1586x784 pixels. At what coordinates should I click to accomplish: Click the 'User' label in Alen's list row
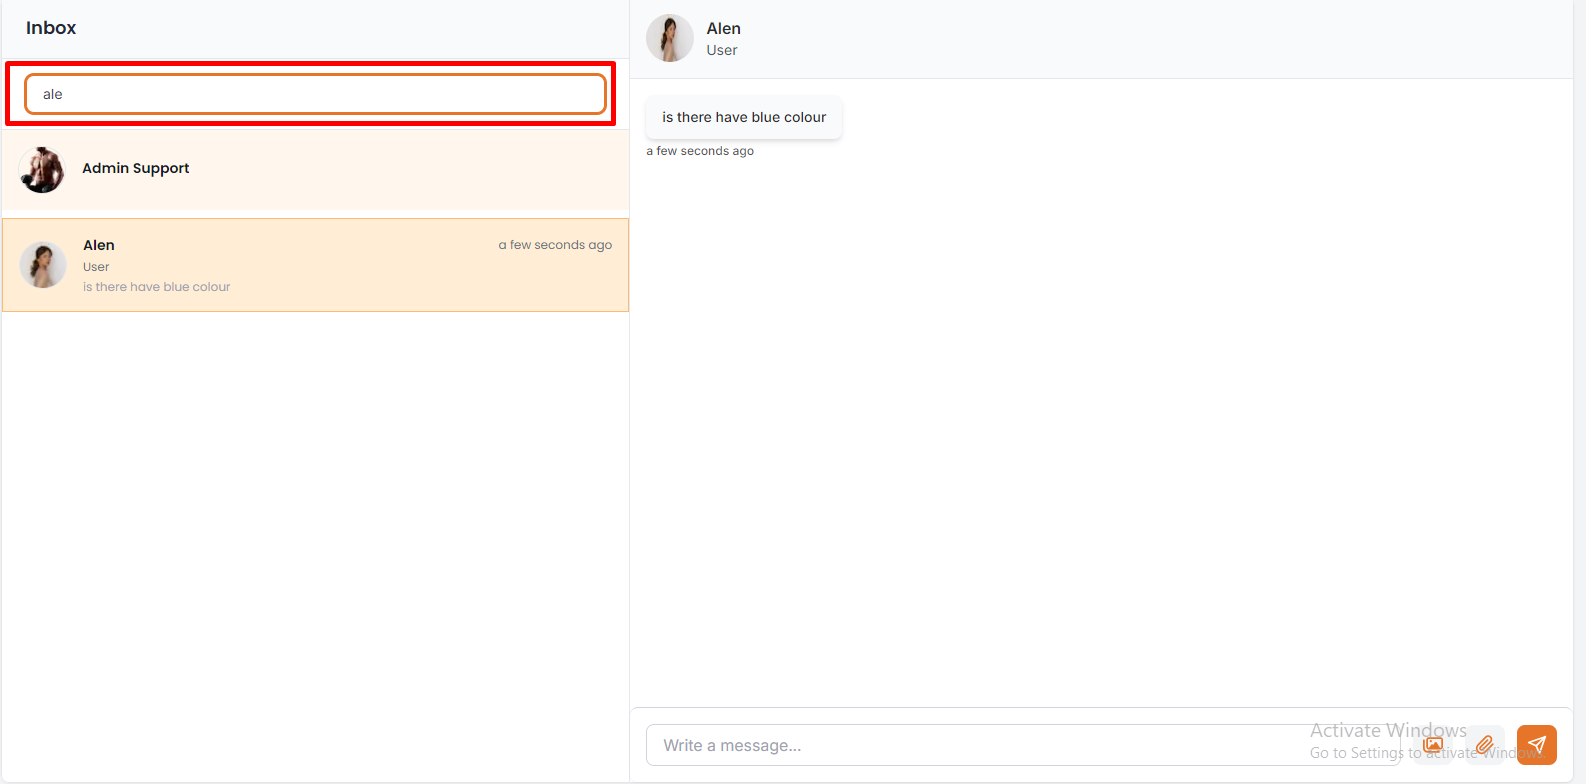pos(96,267)
